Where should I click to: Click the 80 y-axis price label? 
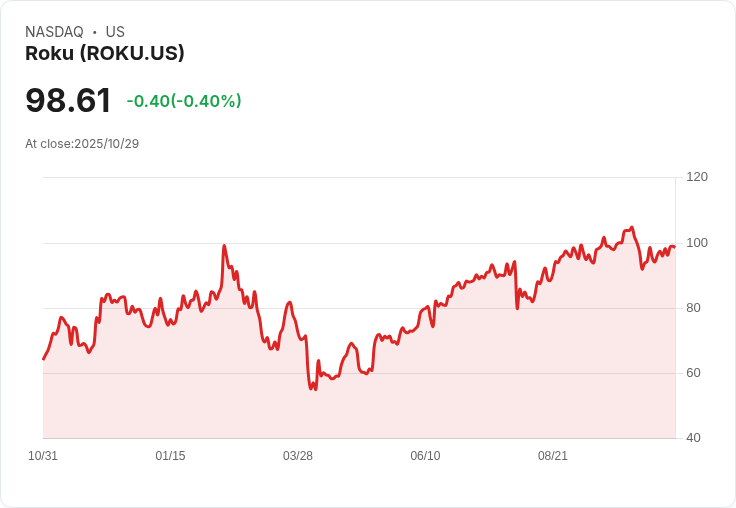(693, 308)
